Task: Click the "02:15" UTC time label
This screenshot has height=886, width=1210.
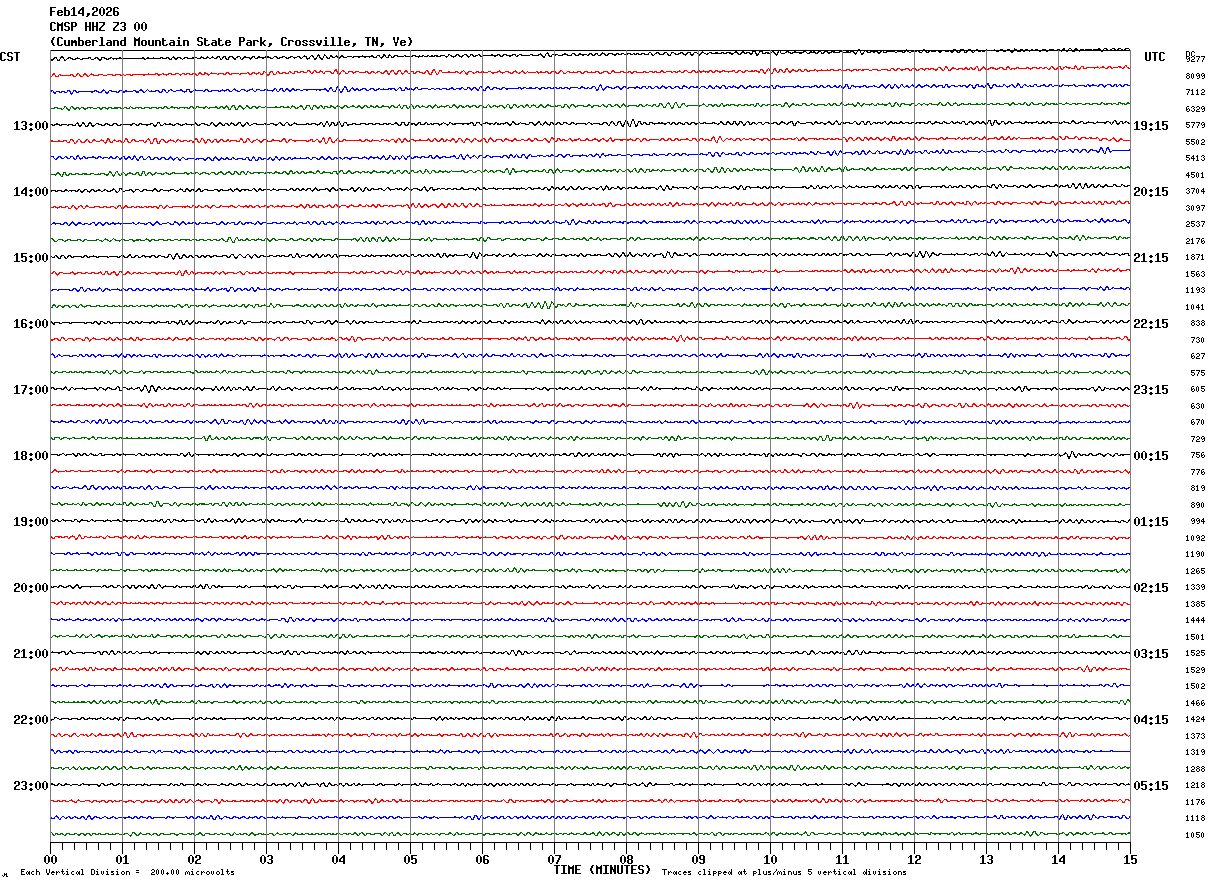Action: coord(1151,588)
